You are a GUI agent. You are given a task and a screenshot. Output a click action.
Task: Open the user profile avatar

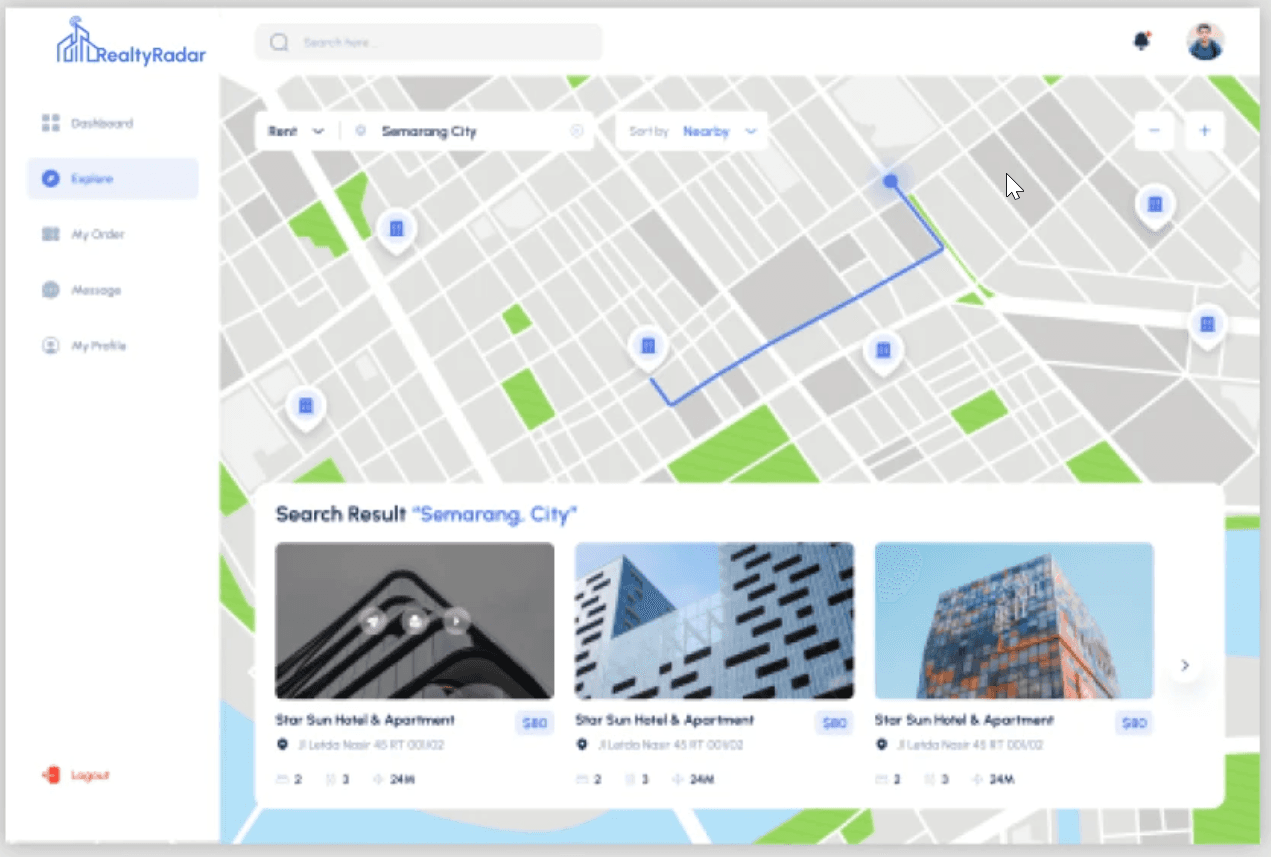tap(1205, 42)
